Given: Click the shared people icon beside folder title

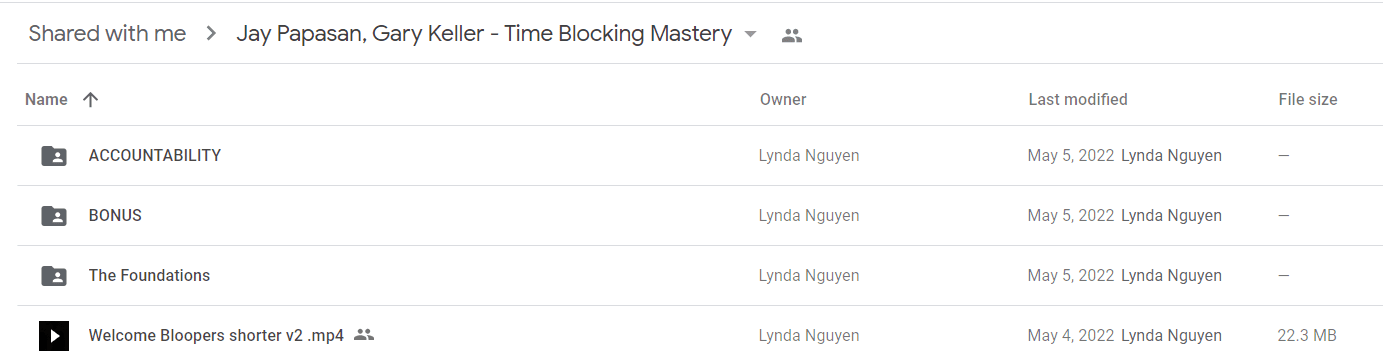Looking at the screenshot, I should 792,35.
